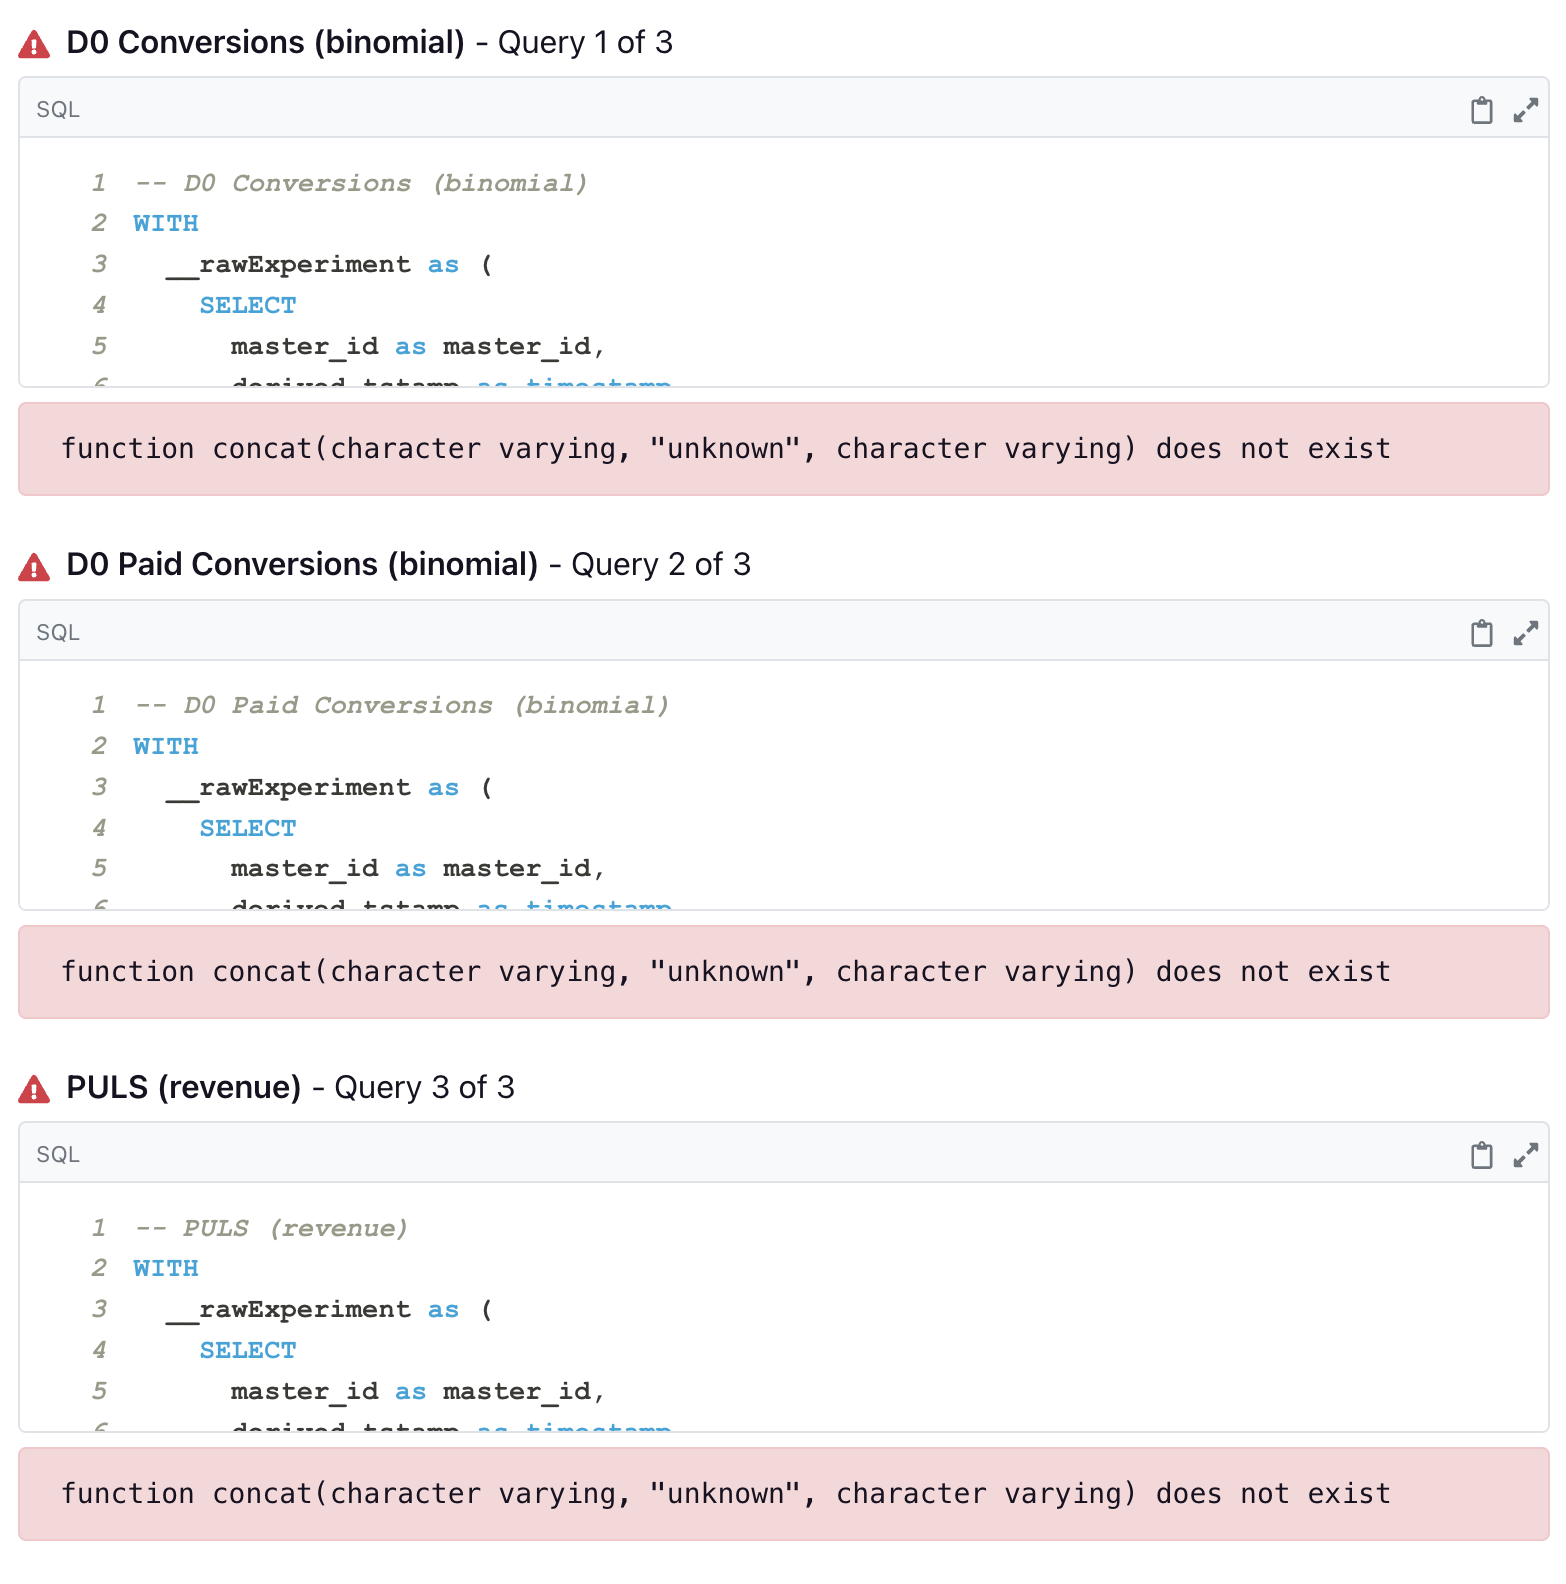Click the warning icon beside PULS revenue
1566x1584 pixels.
coord(33,1087)
